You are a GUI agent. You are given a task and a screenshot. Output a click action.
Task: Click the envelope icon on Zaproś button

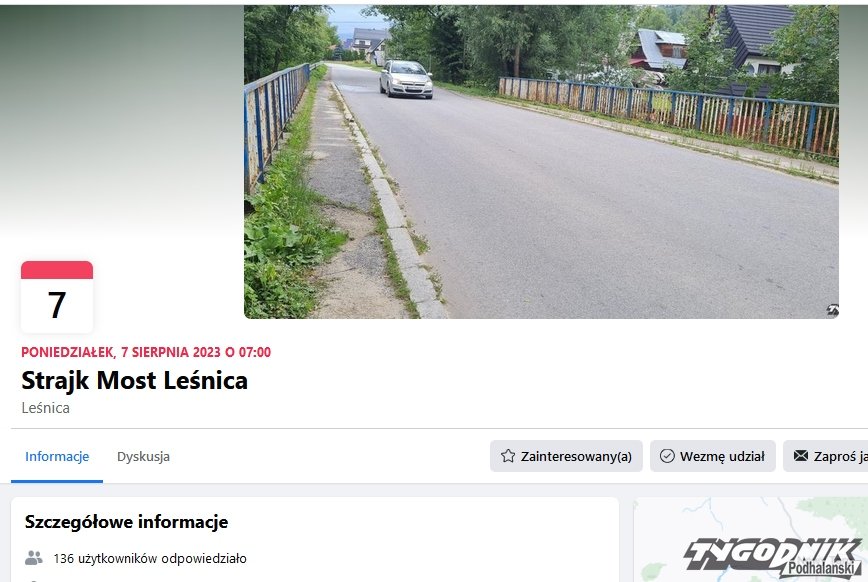[x=800, y=456]
